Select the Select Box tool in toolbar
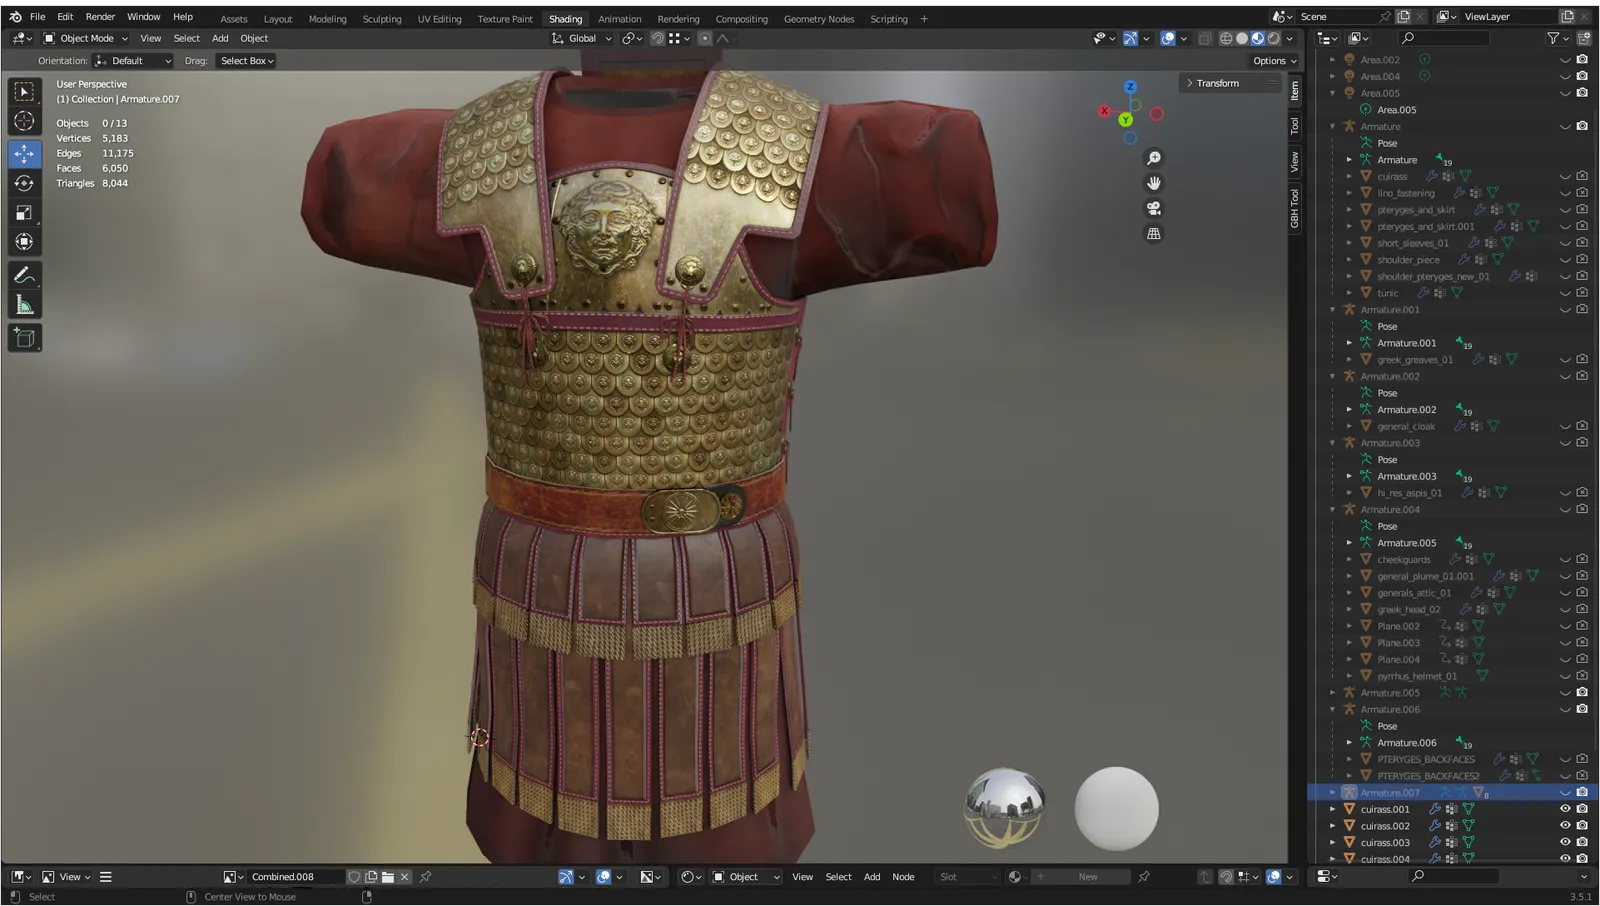The image size is (1600, 906). pos(24,92)
